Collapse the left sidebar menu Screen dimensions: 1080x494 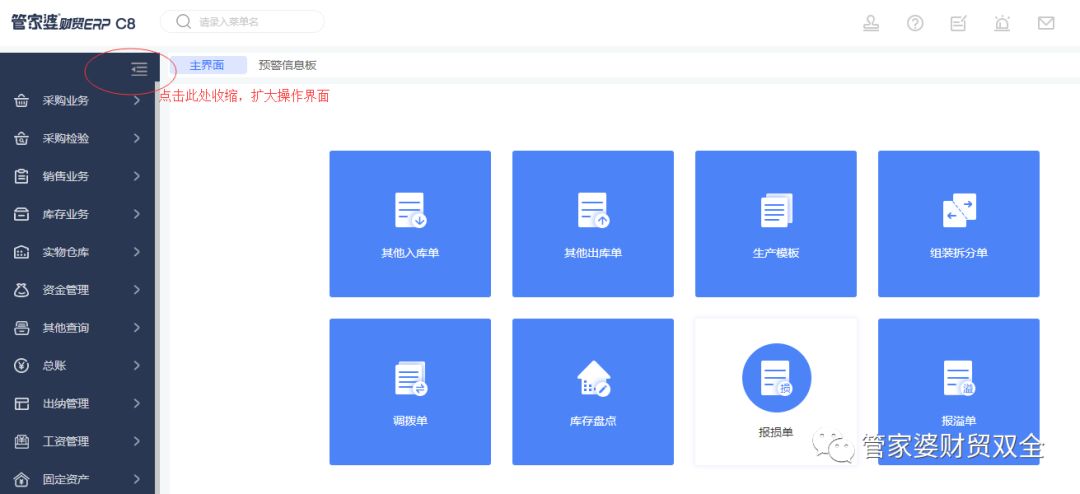pyautogui.click(x=139, y=69)
